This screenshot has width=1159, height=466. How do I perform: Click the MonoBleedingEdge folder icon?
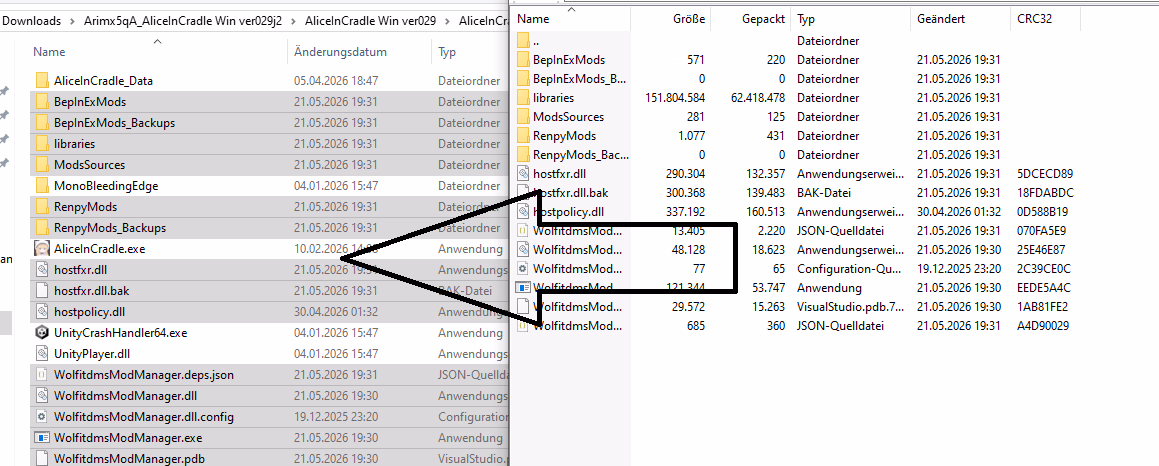tap(42, 186)
